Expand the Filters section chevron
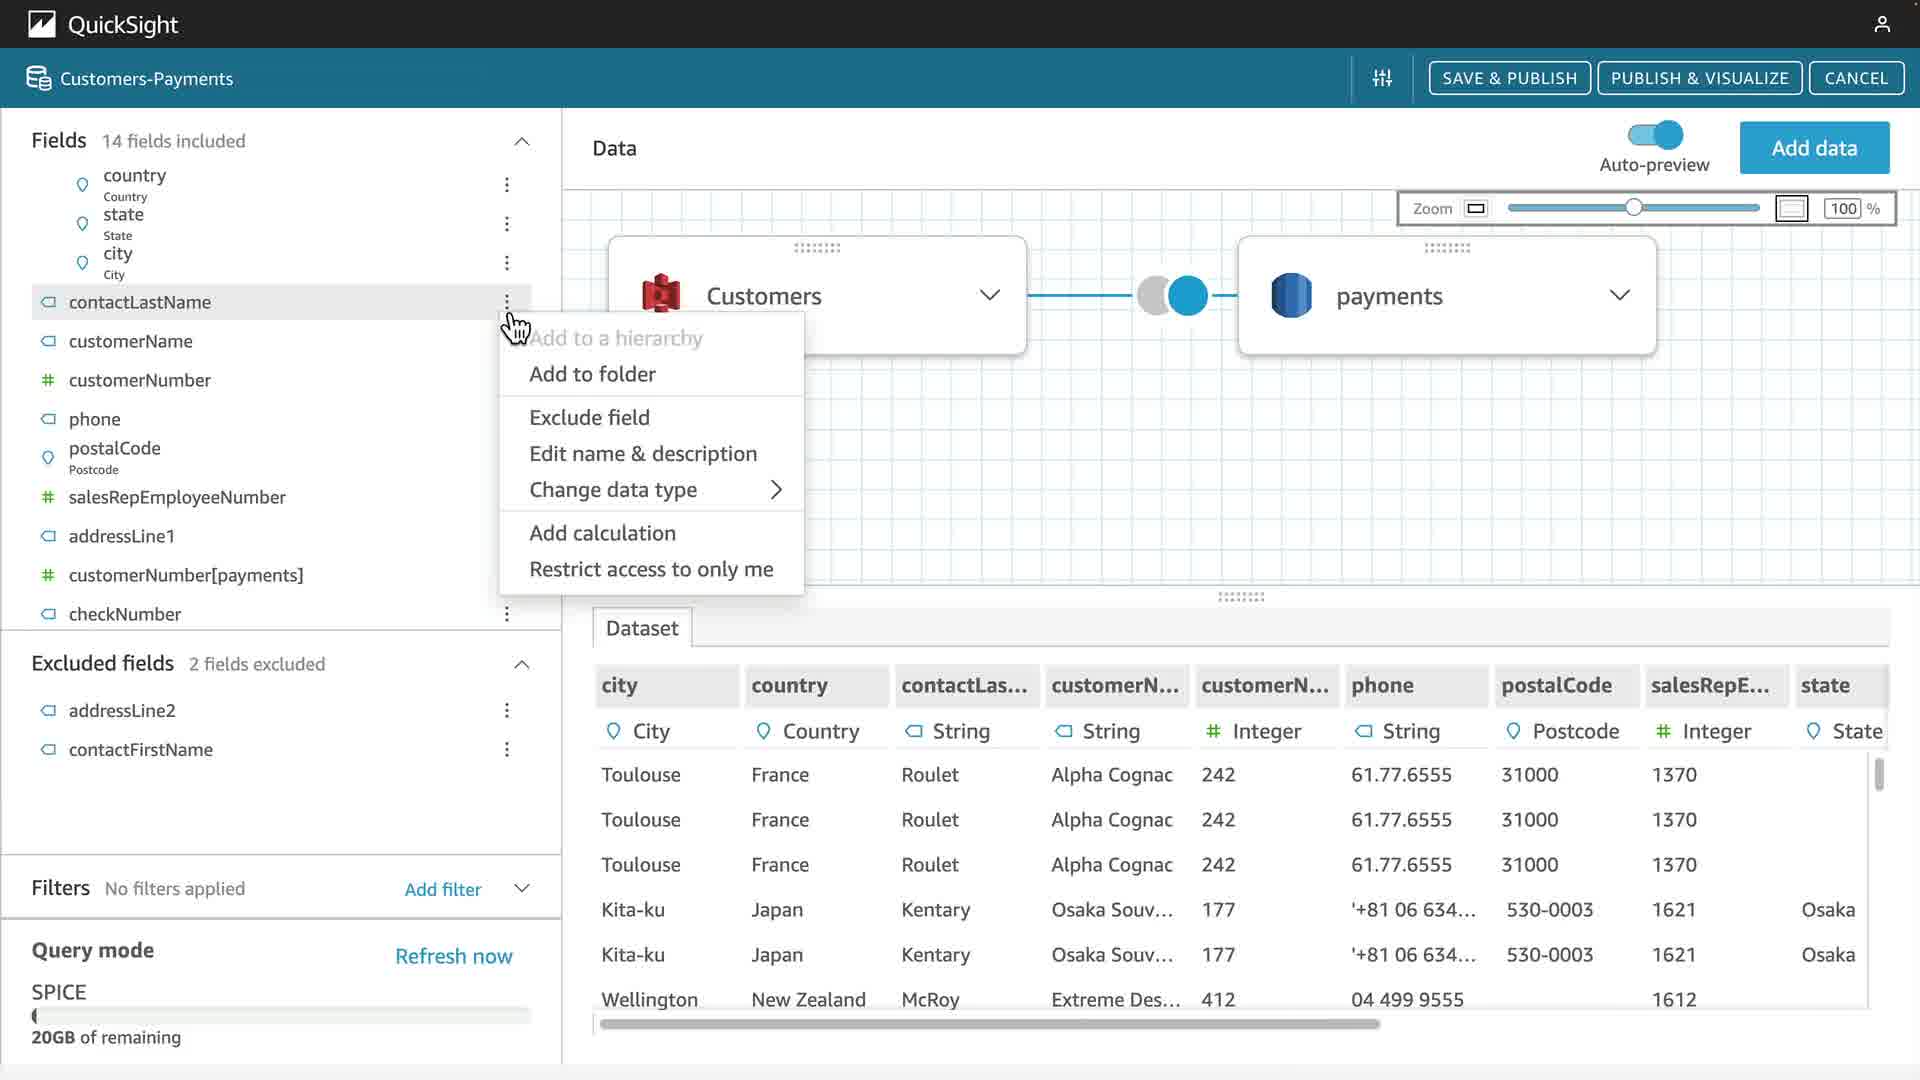Screen dimensions: 1920x1080 [521, 889]
